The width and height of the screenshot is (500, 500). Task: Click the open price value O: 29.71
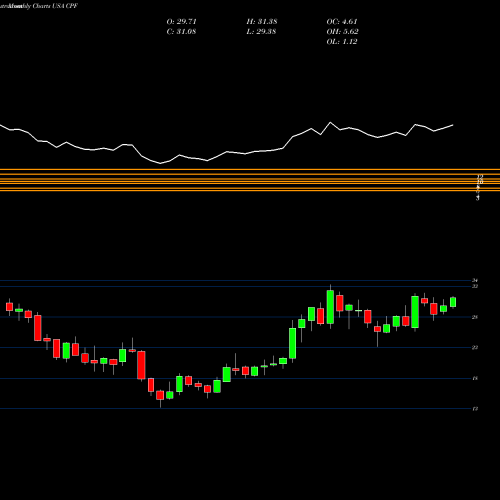182,22
